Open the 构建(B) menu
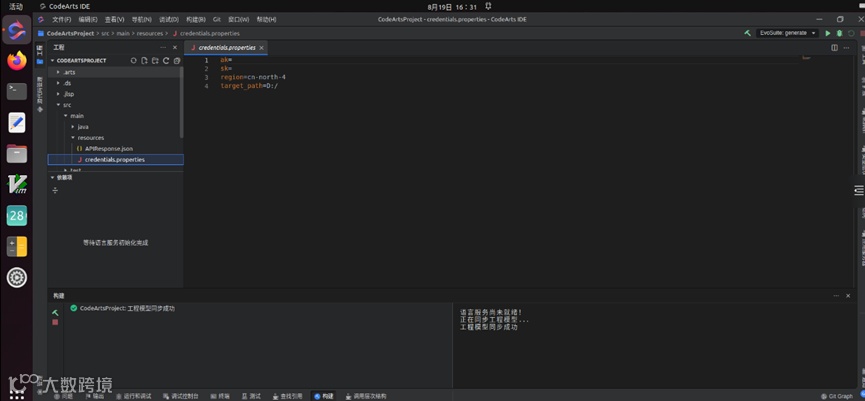Viewport: 865px width, 401px height. (196, 19)
